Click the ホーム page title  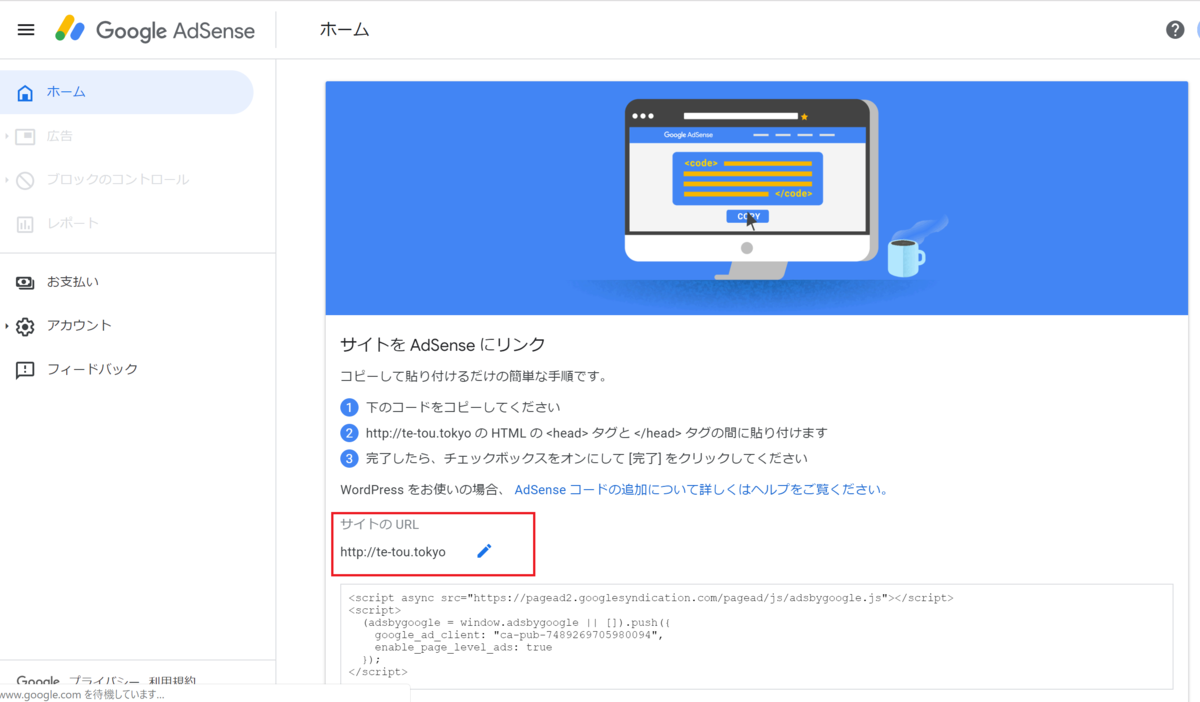click(344, 30)
